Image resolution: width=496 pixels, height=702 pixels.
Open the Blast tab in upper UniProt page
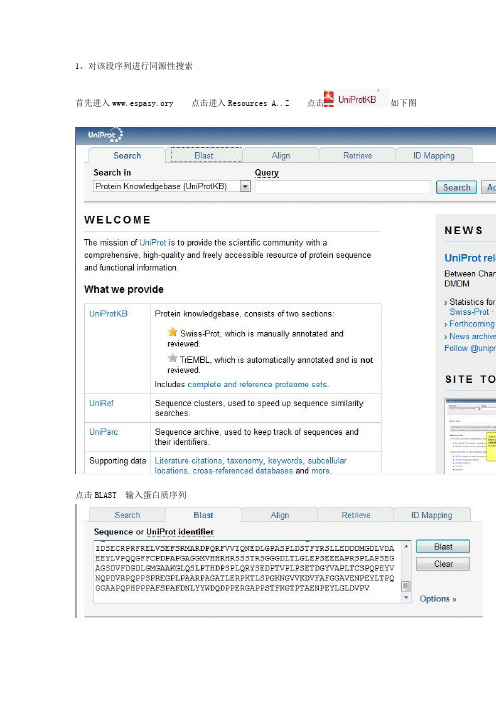pyautogui.click(x=204, y=155)
